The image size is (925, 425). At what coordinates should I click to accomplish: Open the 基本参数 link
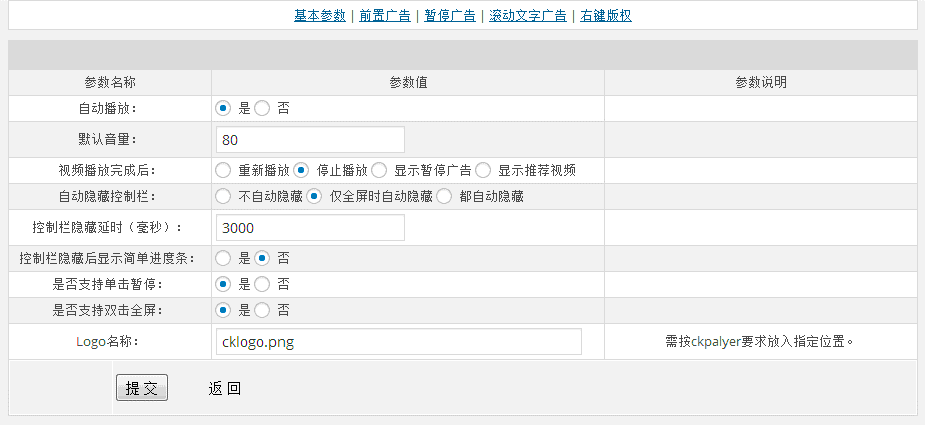[x=320, y=16]
